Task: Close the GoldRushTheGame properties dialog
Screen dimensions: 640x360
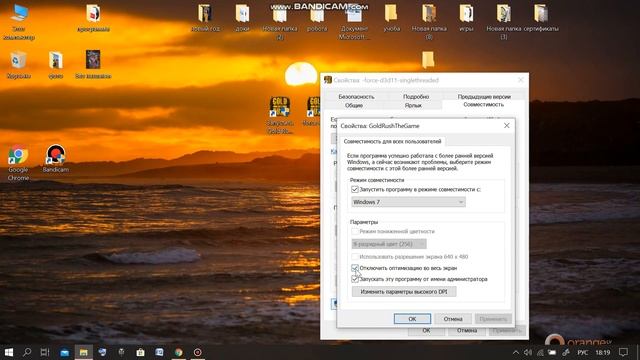Action: pos(507,126)
